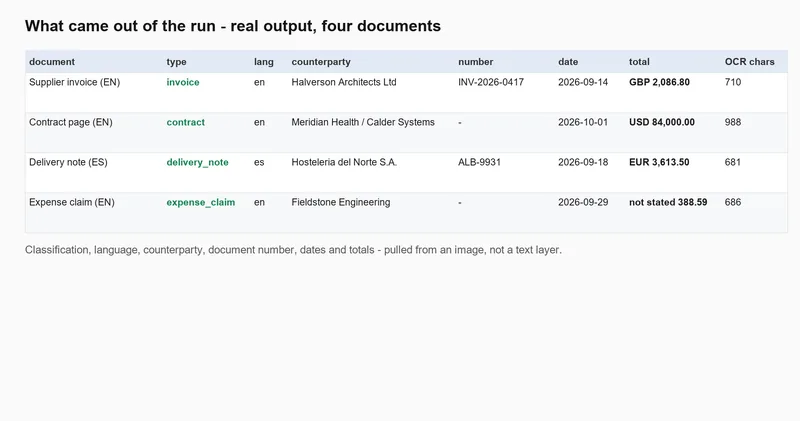
Task: Click the 'document' column header
Action: coord(52,62)
